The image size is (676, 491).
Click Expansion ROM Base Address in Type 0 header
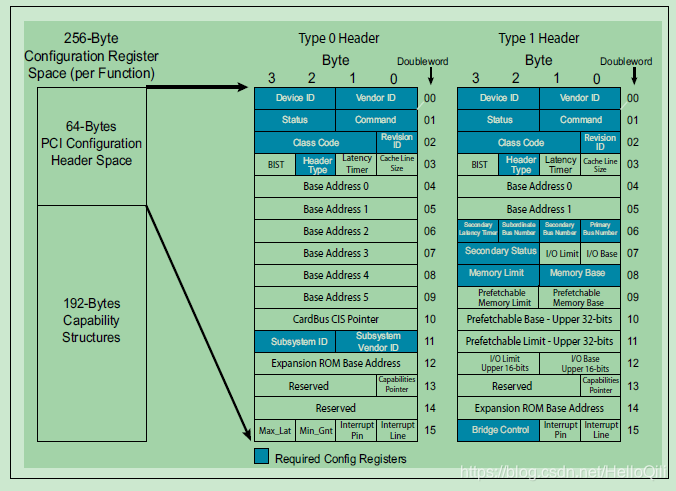click(336, 363)
